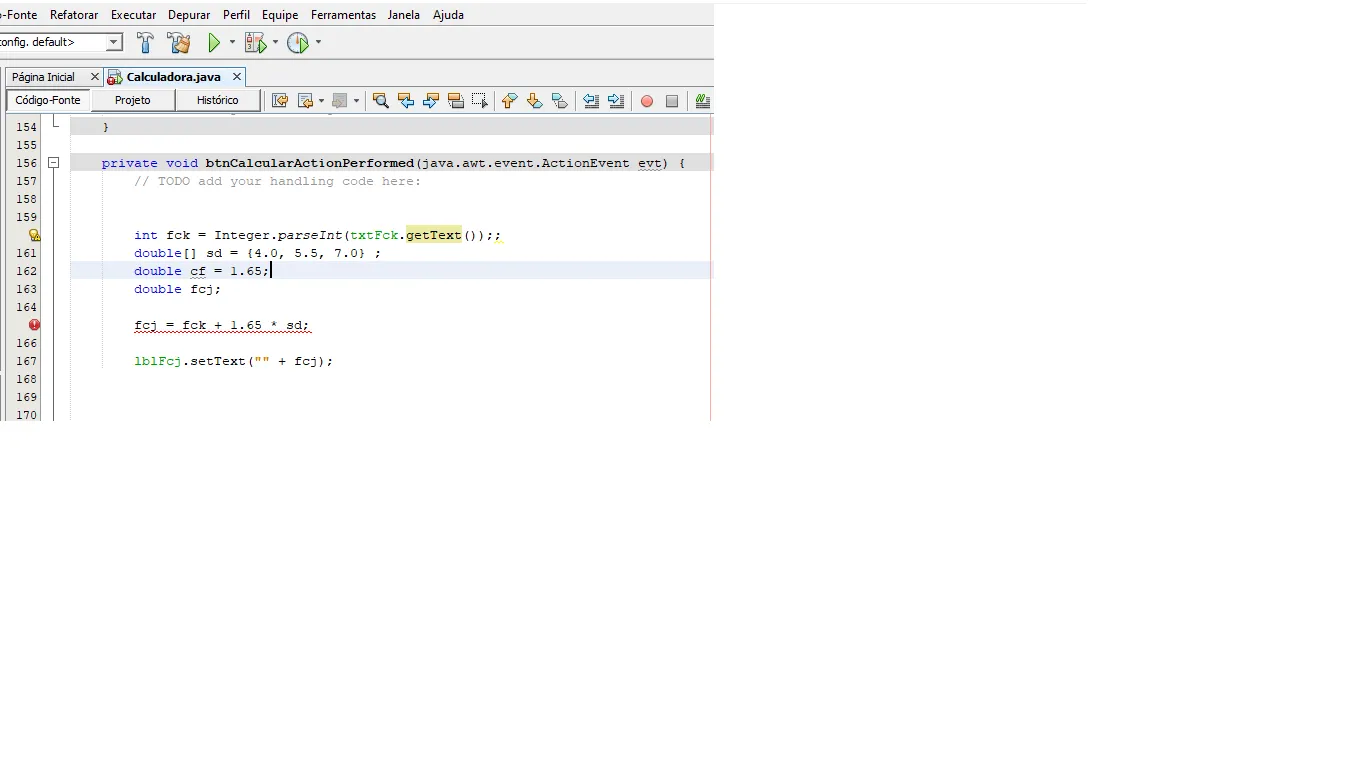Open the Run Project dropdown arrow

click(232, 43)
